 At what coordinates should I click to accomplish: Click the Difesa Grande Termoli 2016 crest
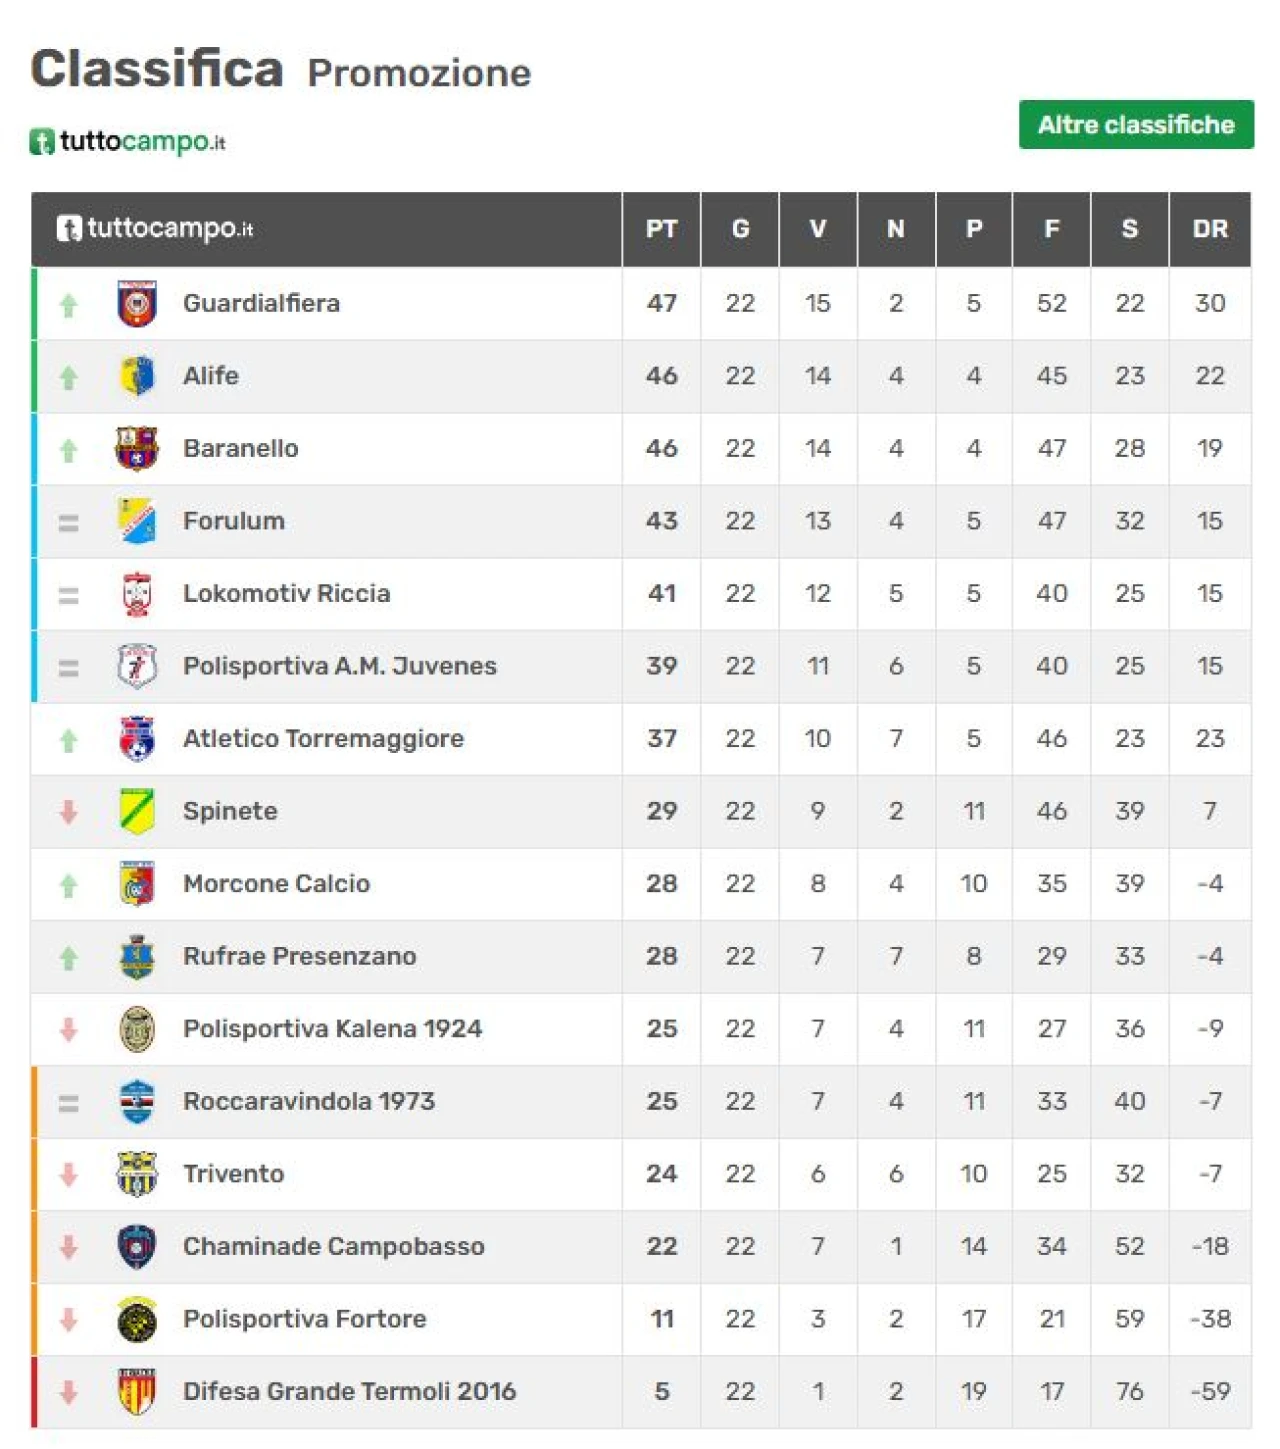[137, 1392]
